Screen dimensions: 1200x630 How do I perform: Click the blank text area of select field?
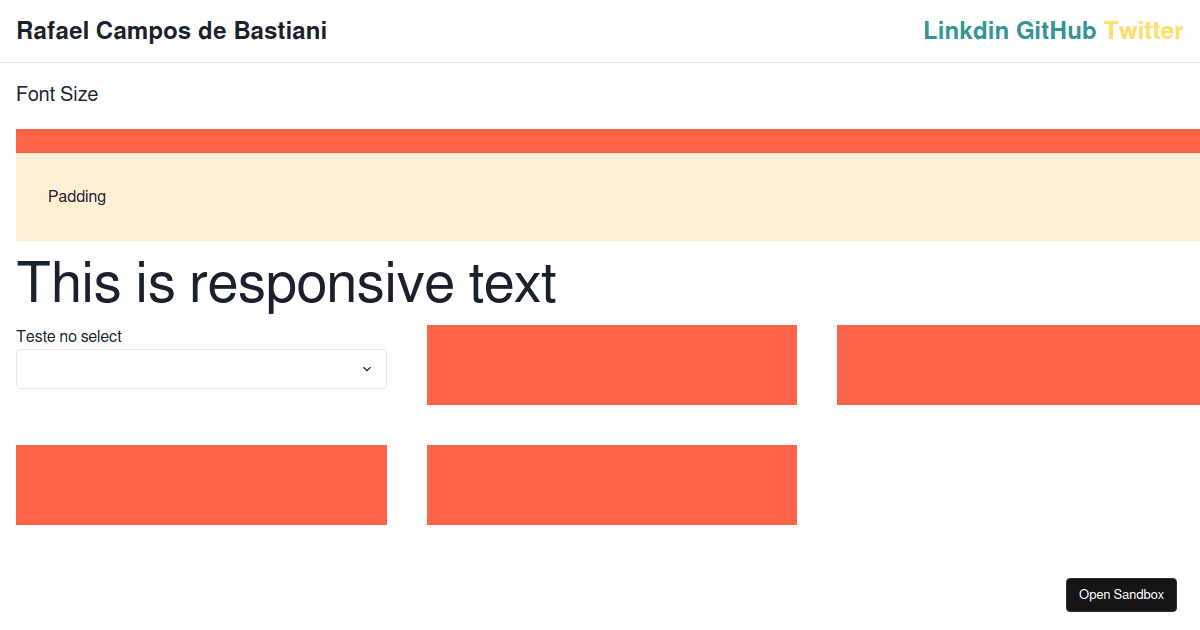pos(180,369)
